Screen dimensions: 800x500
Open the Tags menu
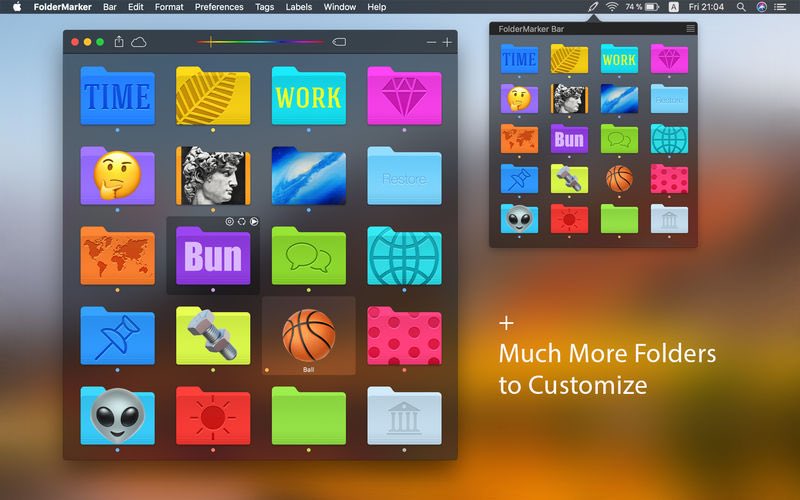264,7
